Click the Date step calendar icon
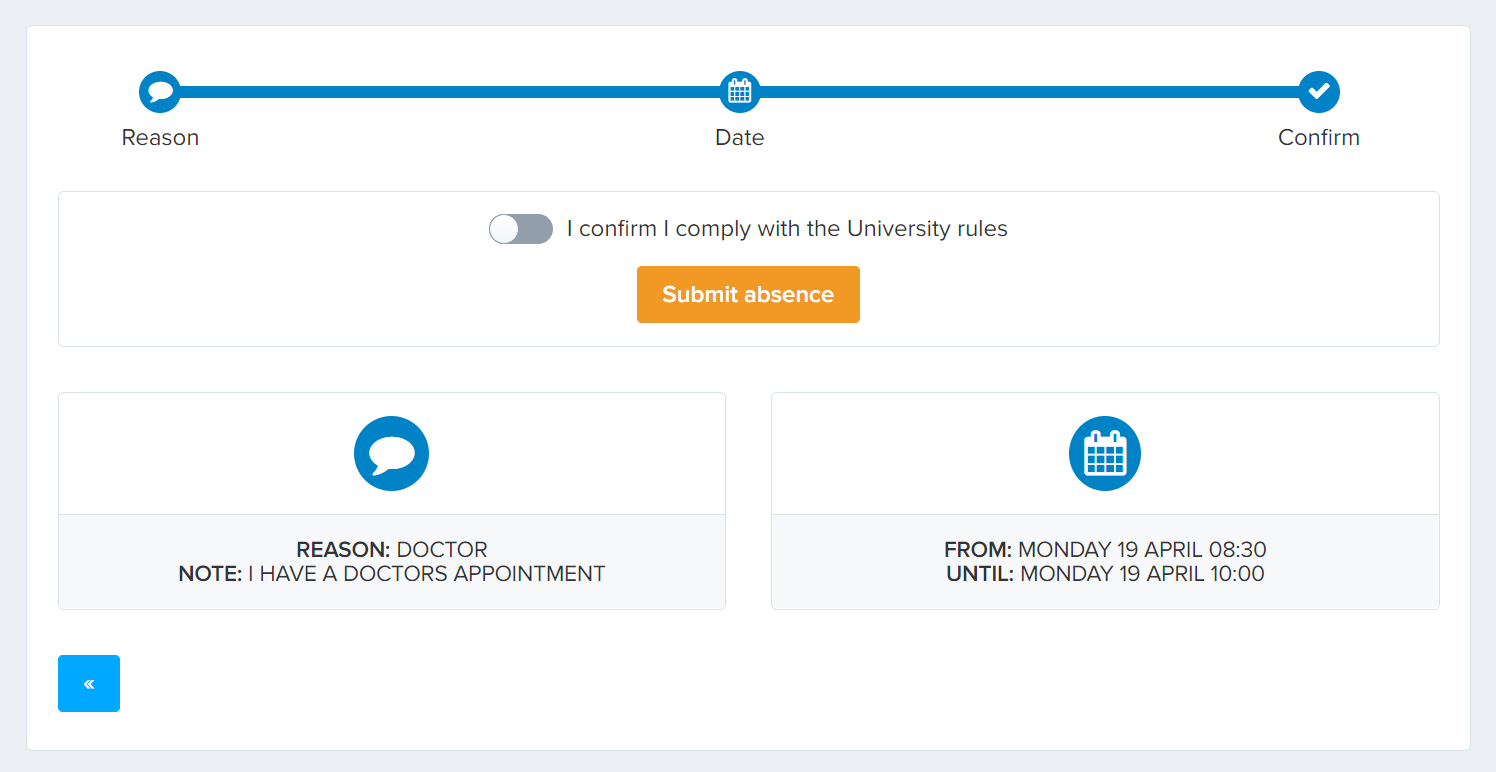This screenshot has height=772, width=1496. pos(740,92)
